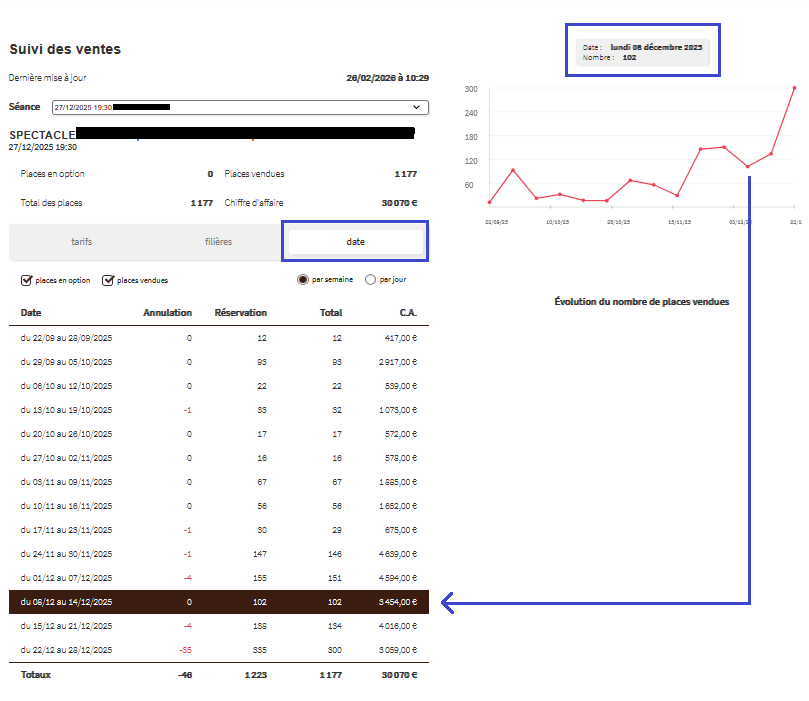Click the Réservation column header
The height and width of the screenshot is (701, 809).
click(x=240, y=313)
